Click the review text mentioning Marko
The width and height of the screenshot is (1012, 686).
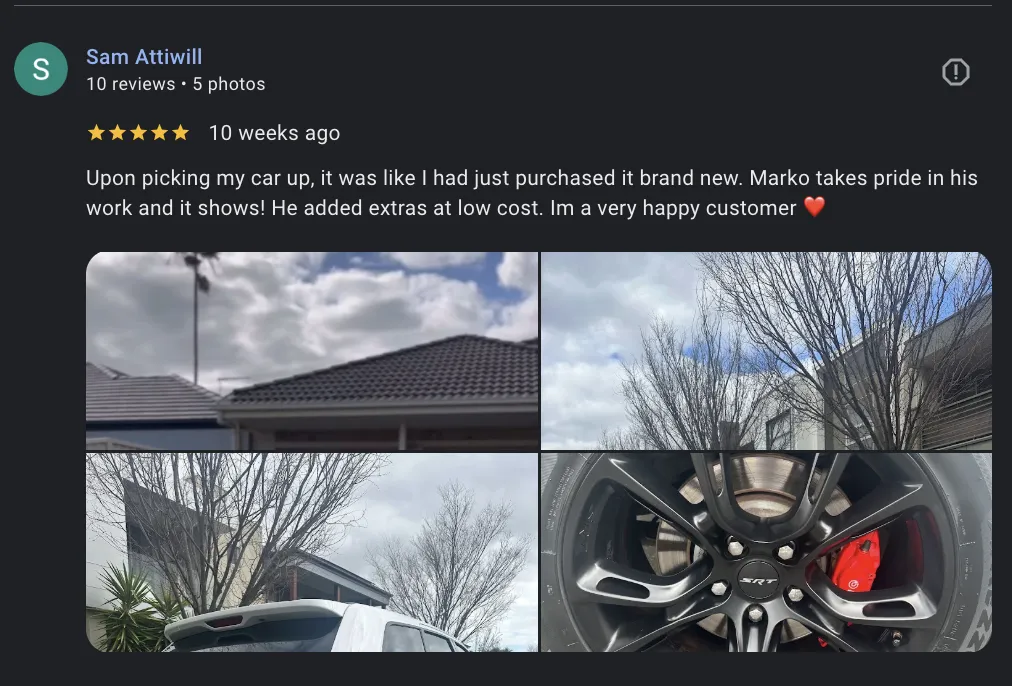(532, 192)
